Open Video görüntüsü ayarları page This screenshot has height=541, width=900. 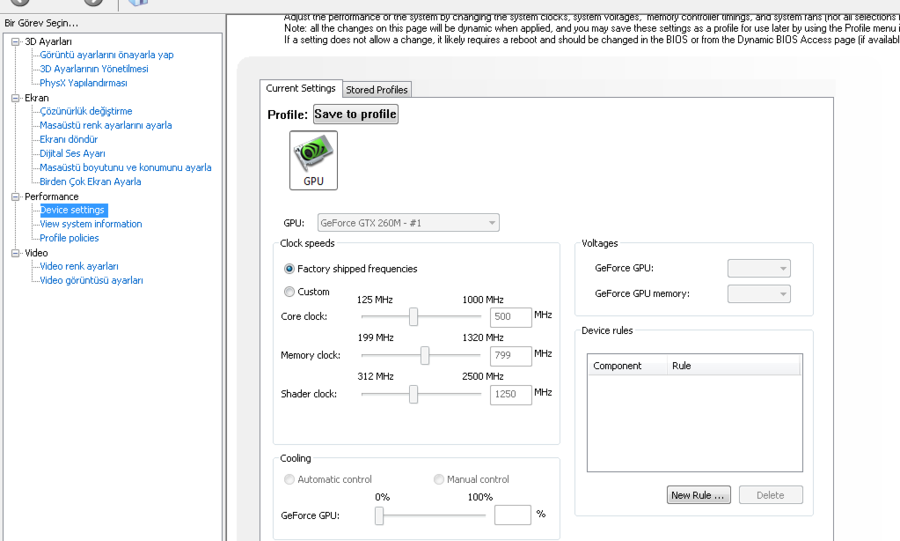pyautogui.click(x=91, y=281)
